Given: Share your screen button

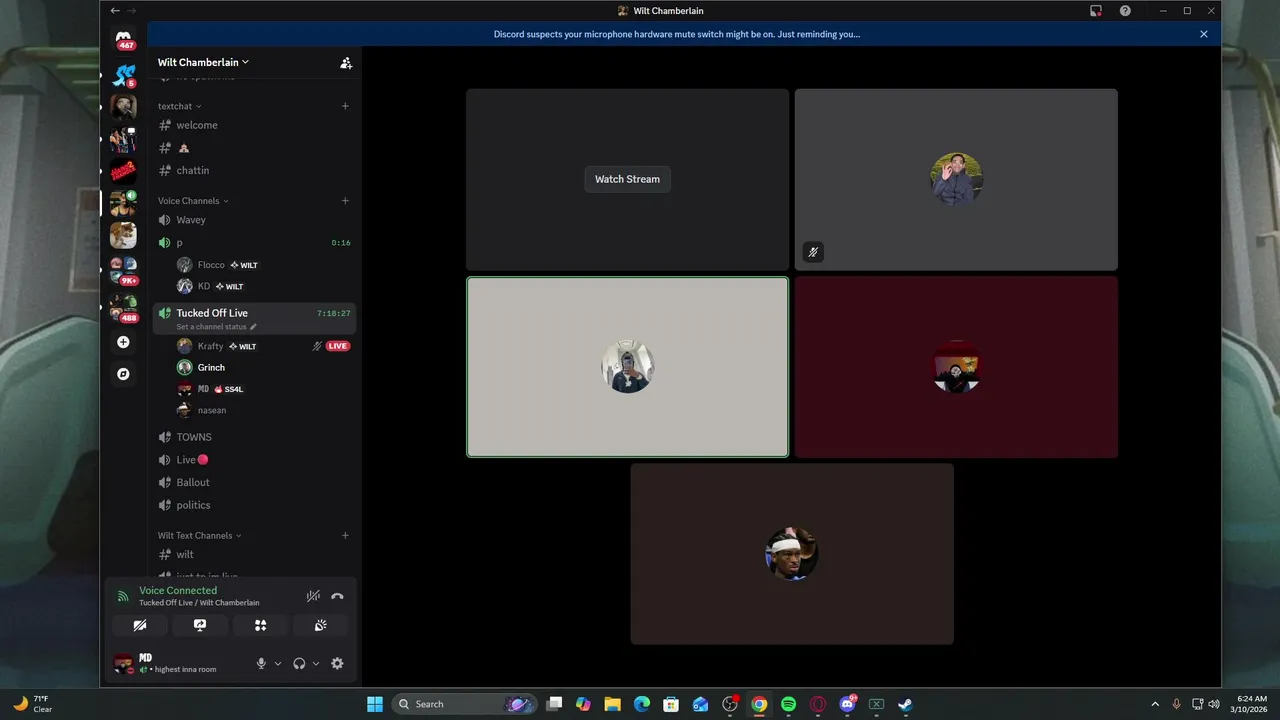Looking at the screenshot, I should pyautogui.click(x=200, y=625).
